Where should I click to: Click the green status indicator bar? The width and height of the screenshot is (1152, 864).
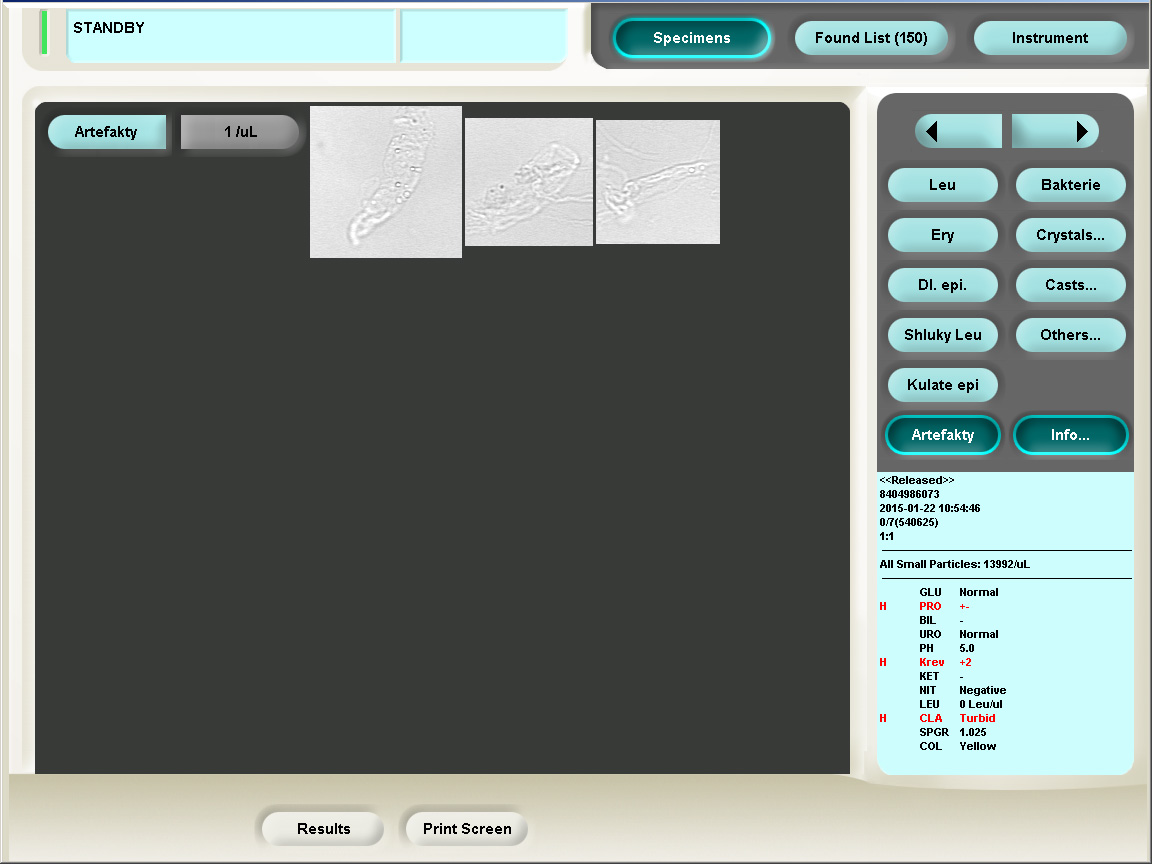click(x=44, y=32)
